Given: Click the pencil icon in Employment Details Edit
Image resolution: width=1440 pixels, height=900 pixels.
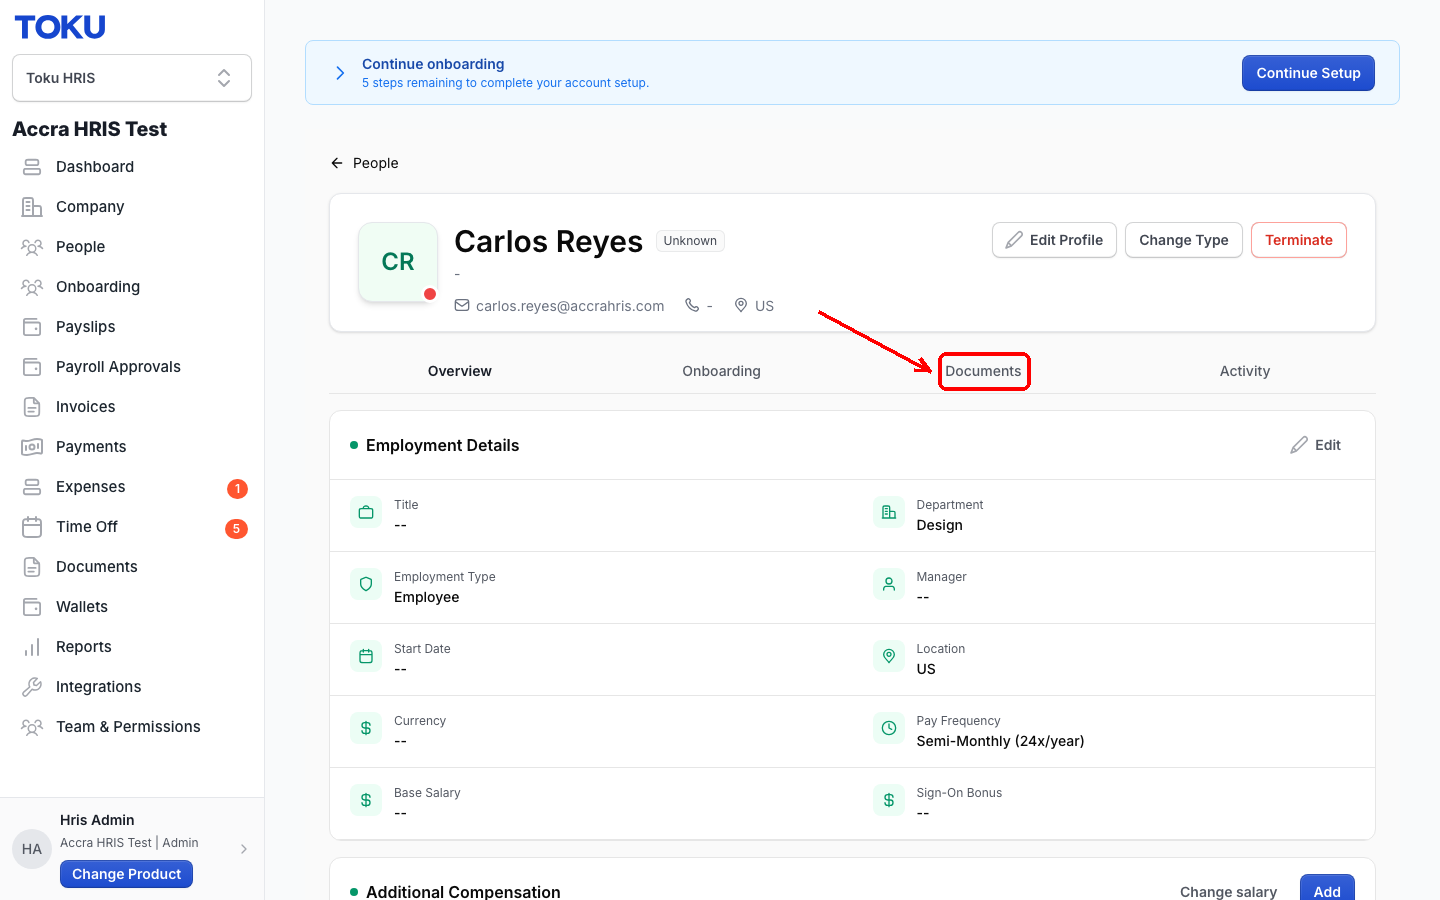Looking at the screenshot, I should [x=1299, y=445].
